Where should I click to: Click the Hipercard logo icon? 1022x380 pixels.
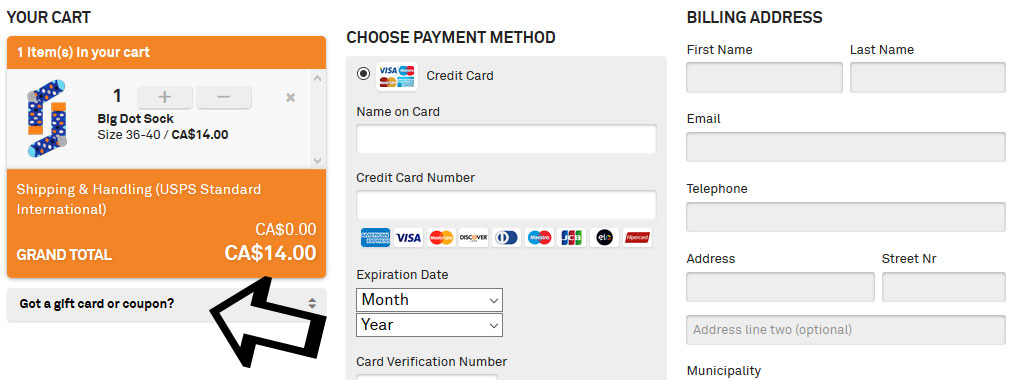pos(637,238)
